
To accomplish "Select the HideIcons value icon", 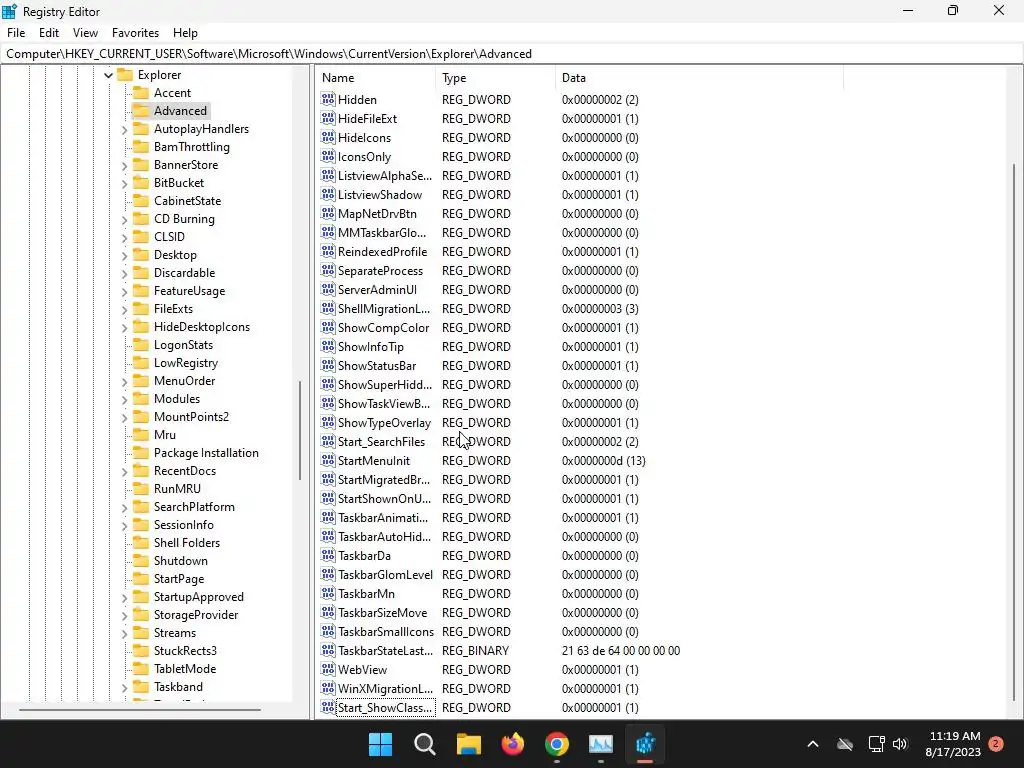I will click(328, 137).
